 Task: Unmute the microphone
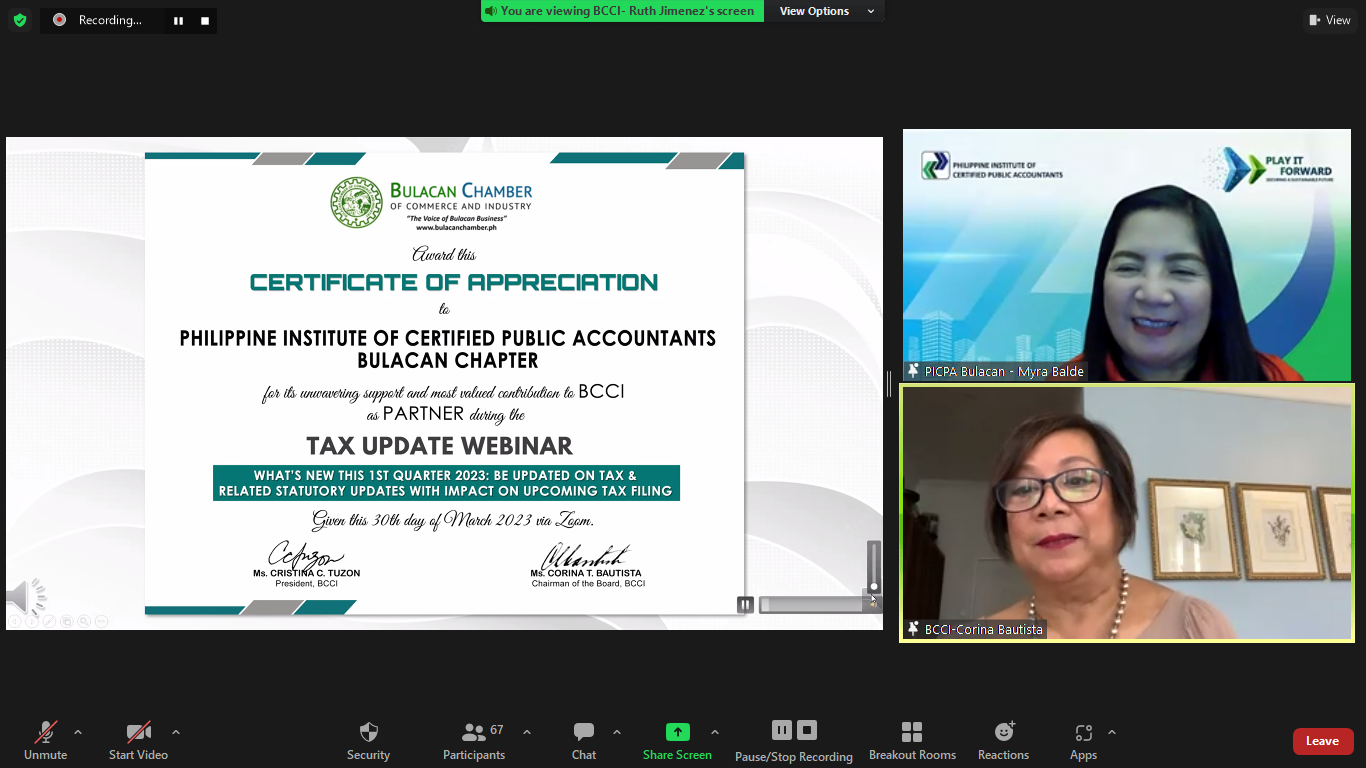[46, 741]
